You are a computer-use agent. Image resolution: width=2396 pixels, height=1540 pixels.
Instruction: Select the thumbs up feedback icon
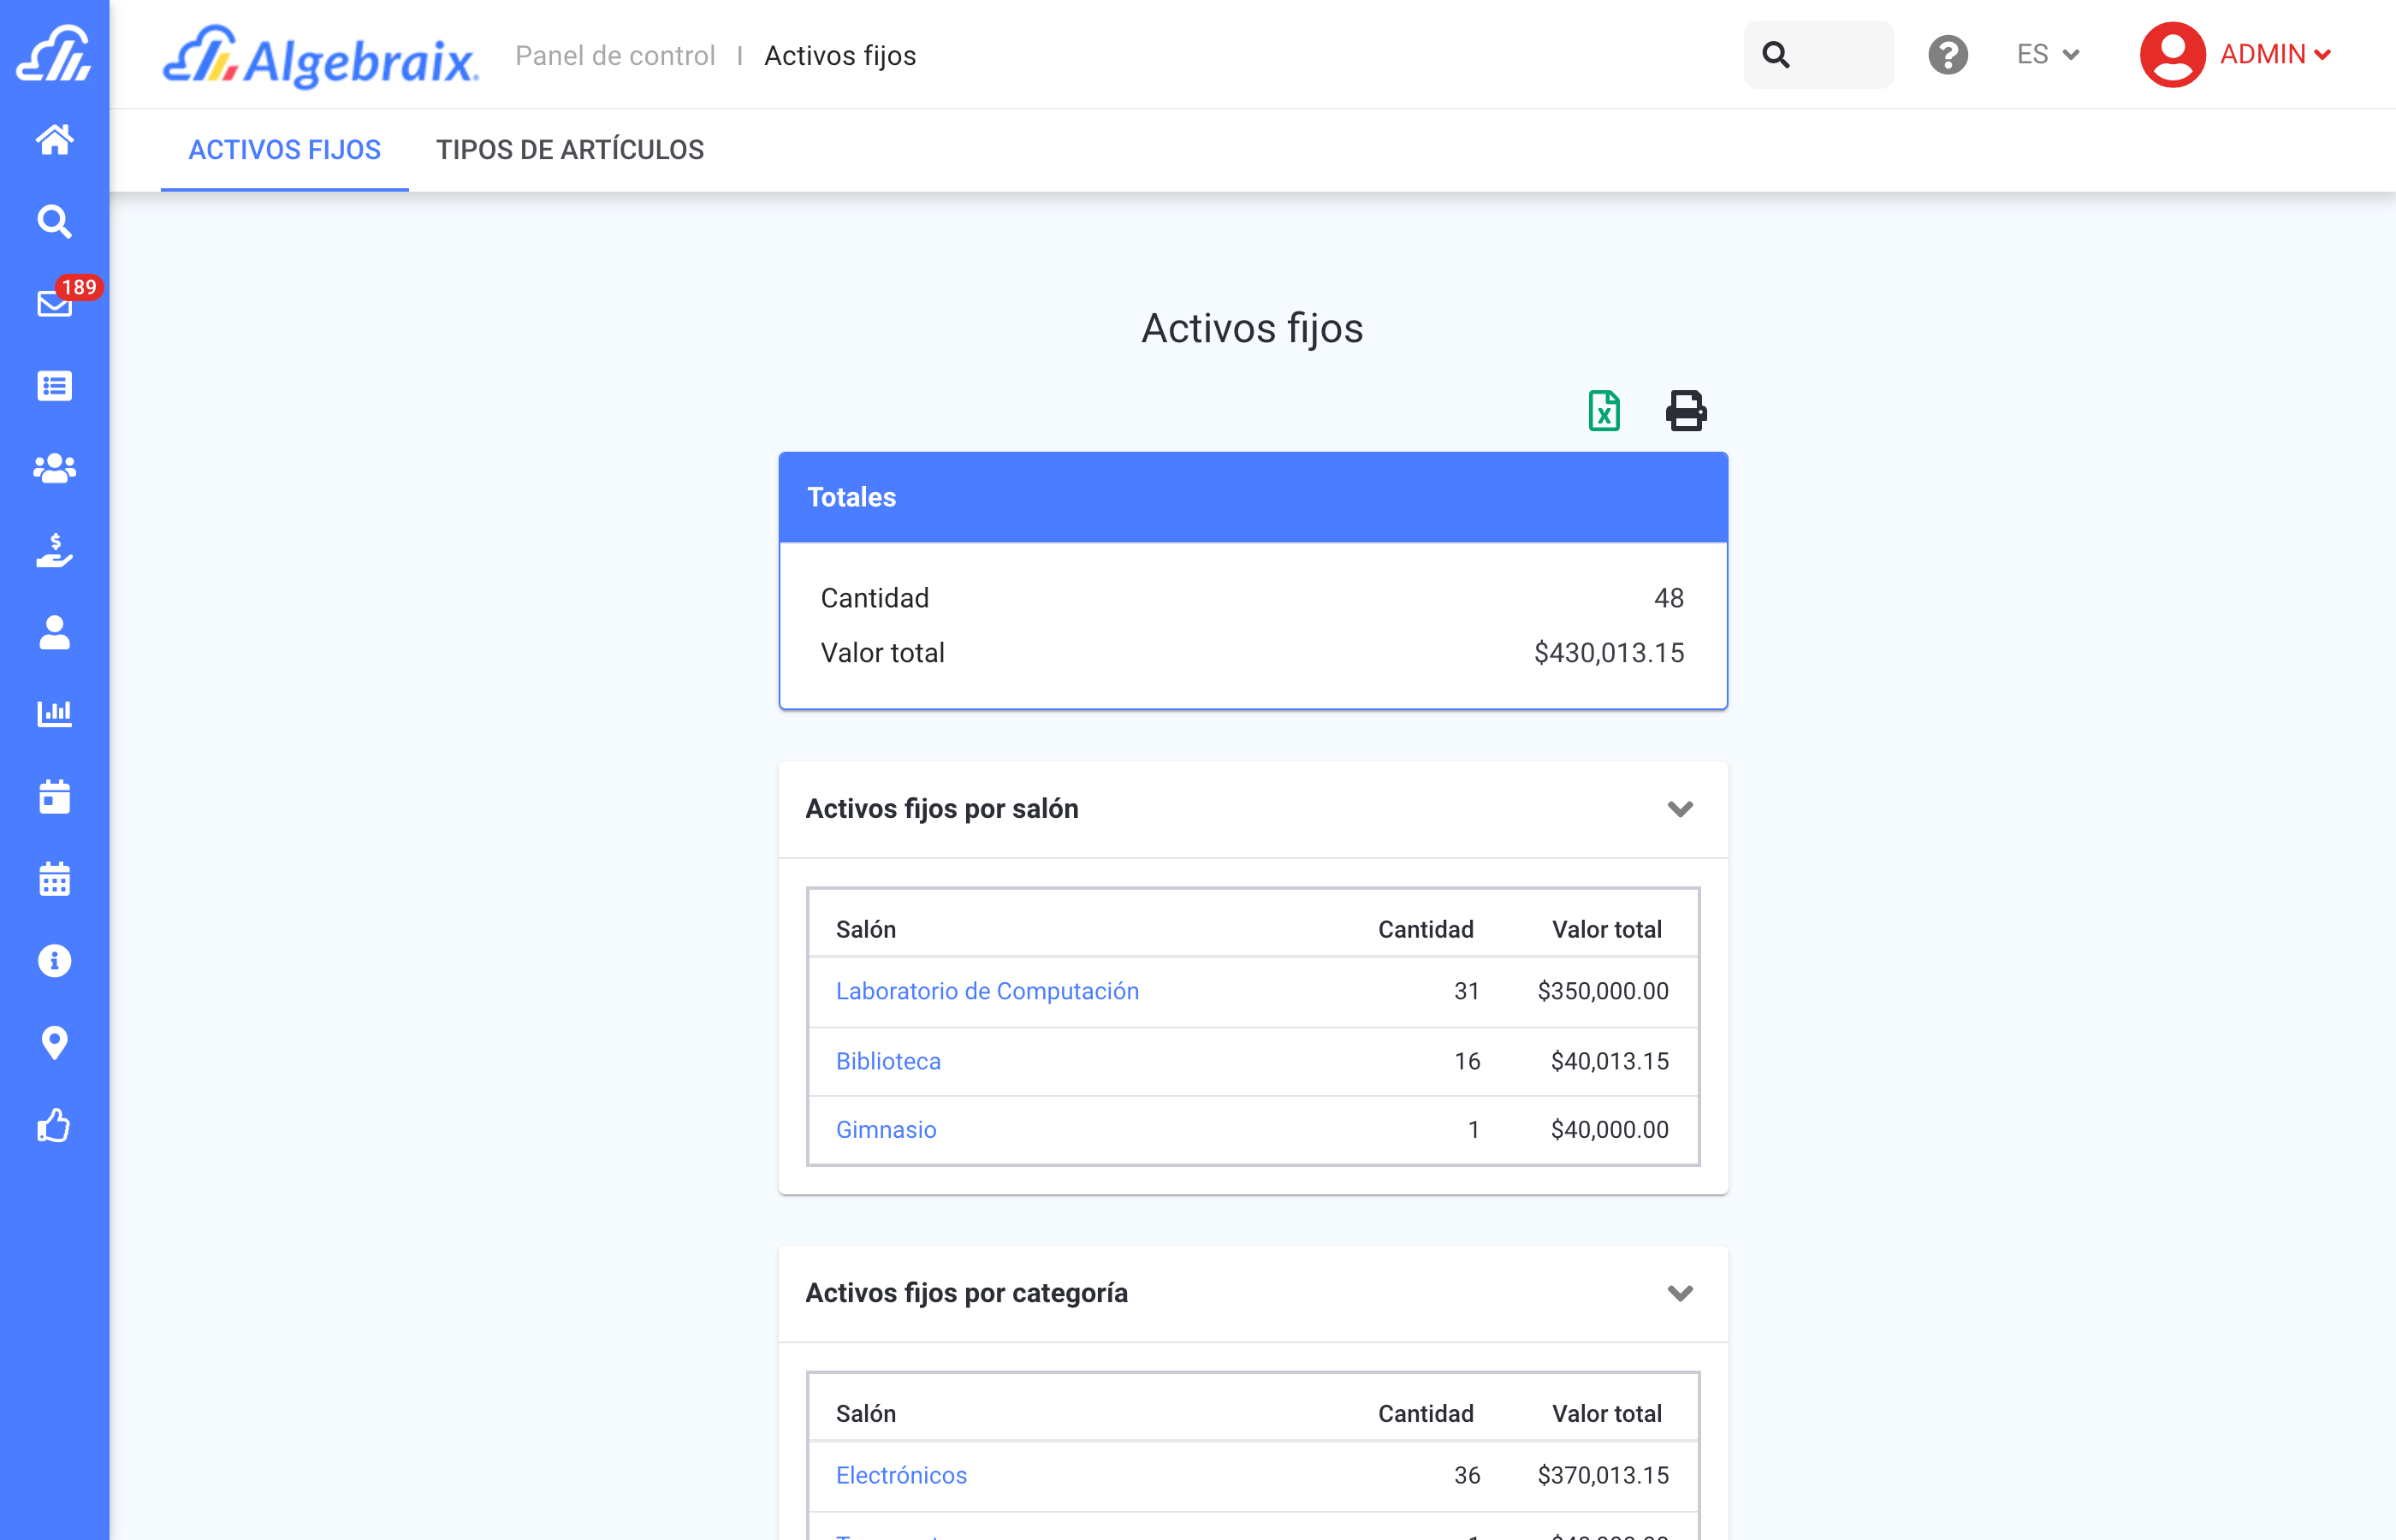[x=55, y=1124]
